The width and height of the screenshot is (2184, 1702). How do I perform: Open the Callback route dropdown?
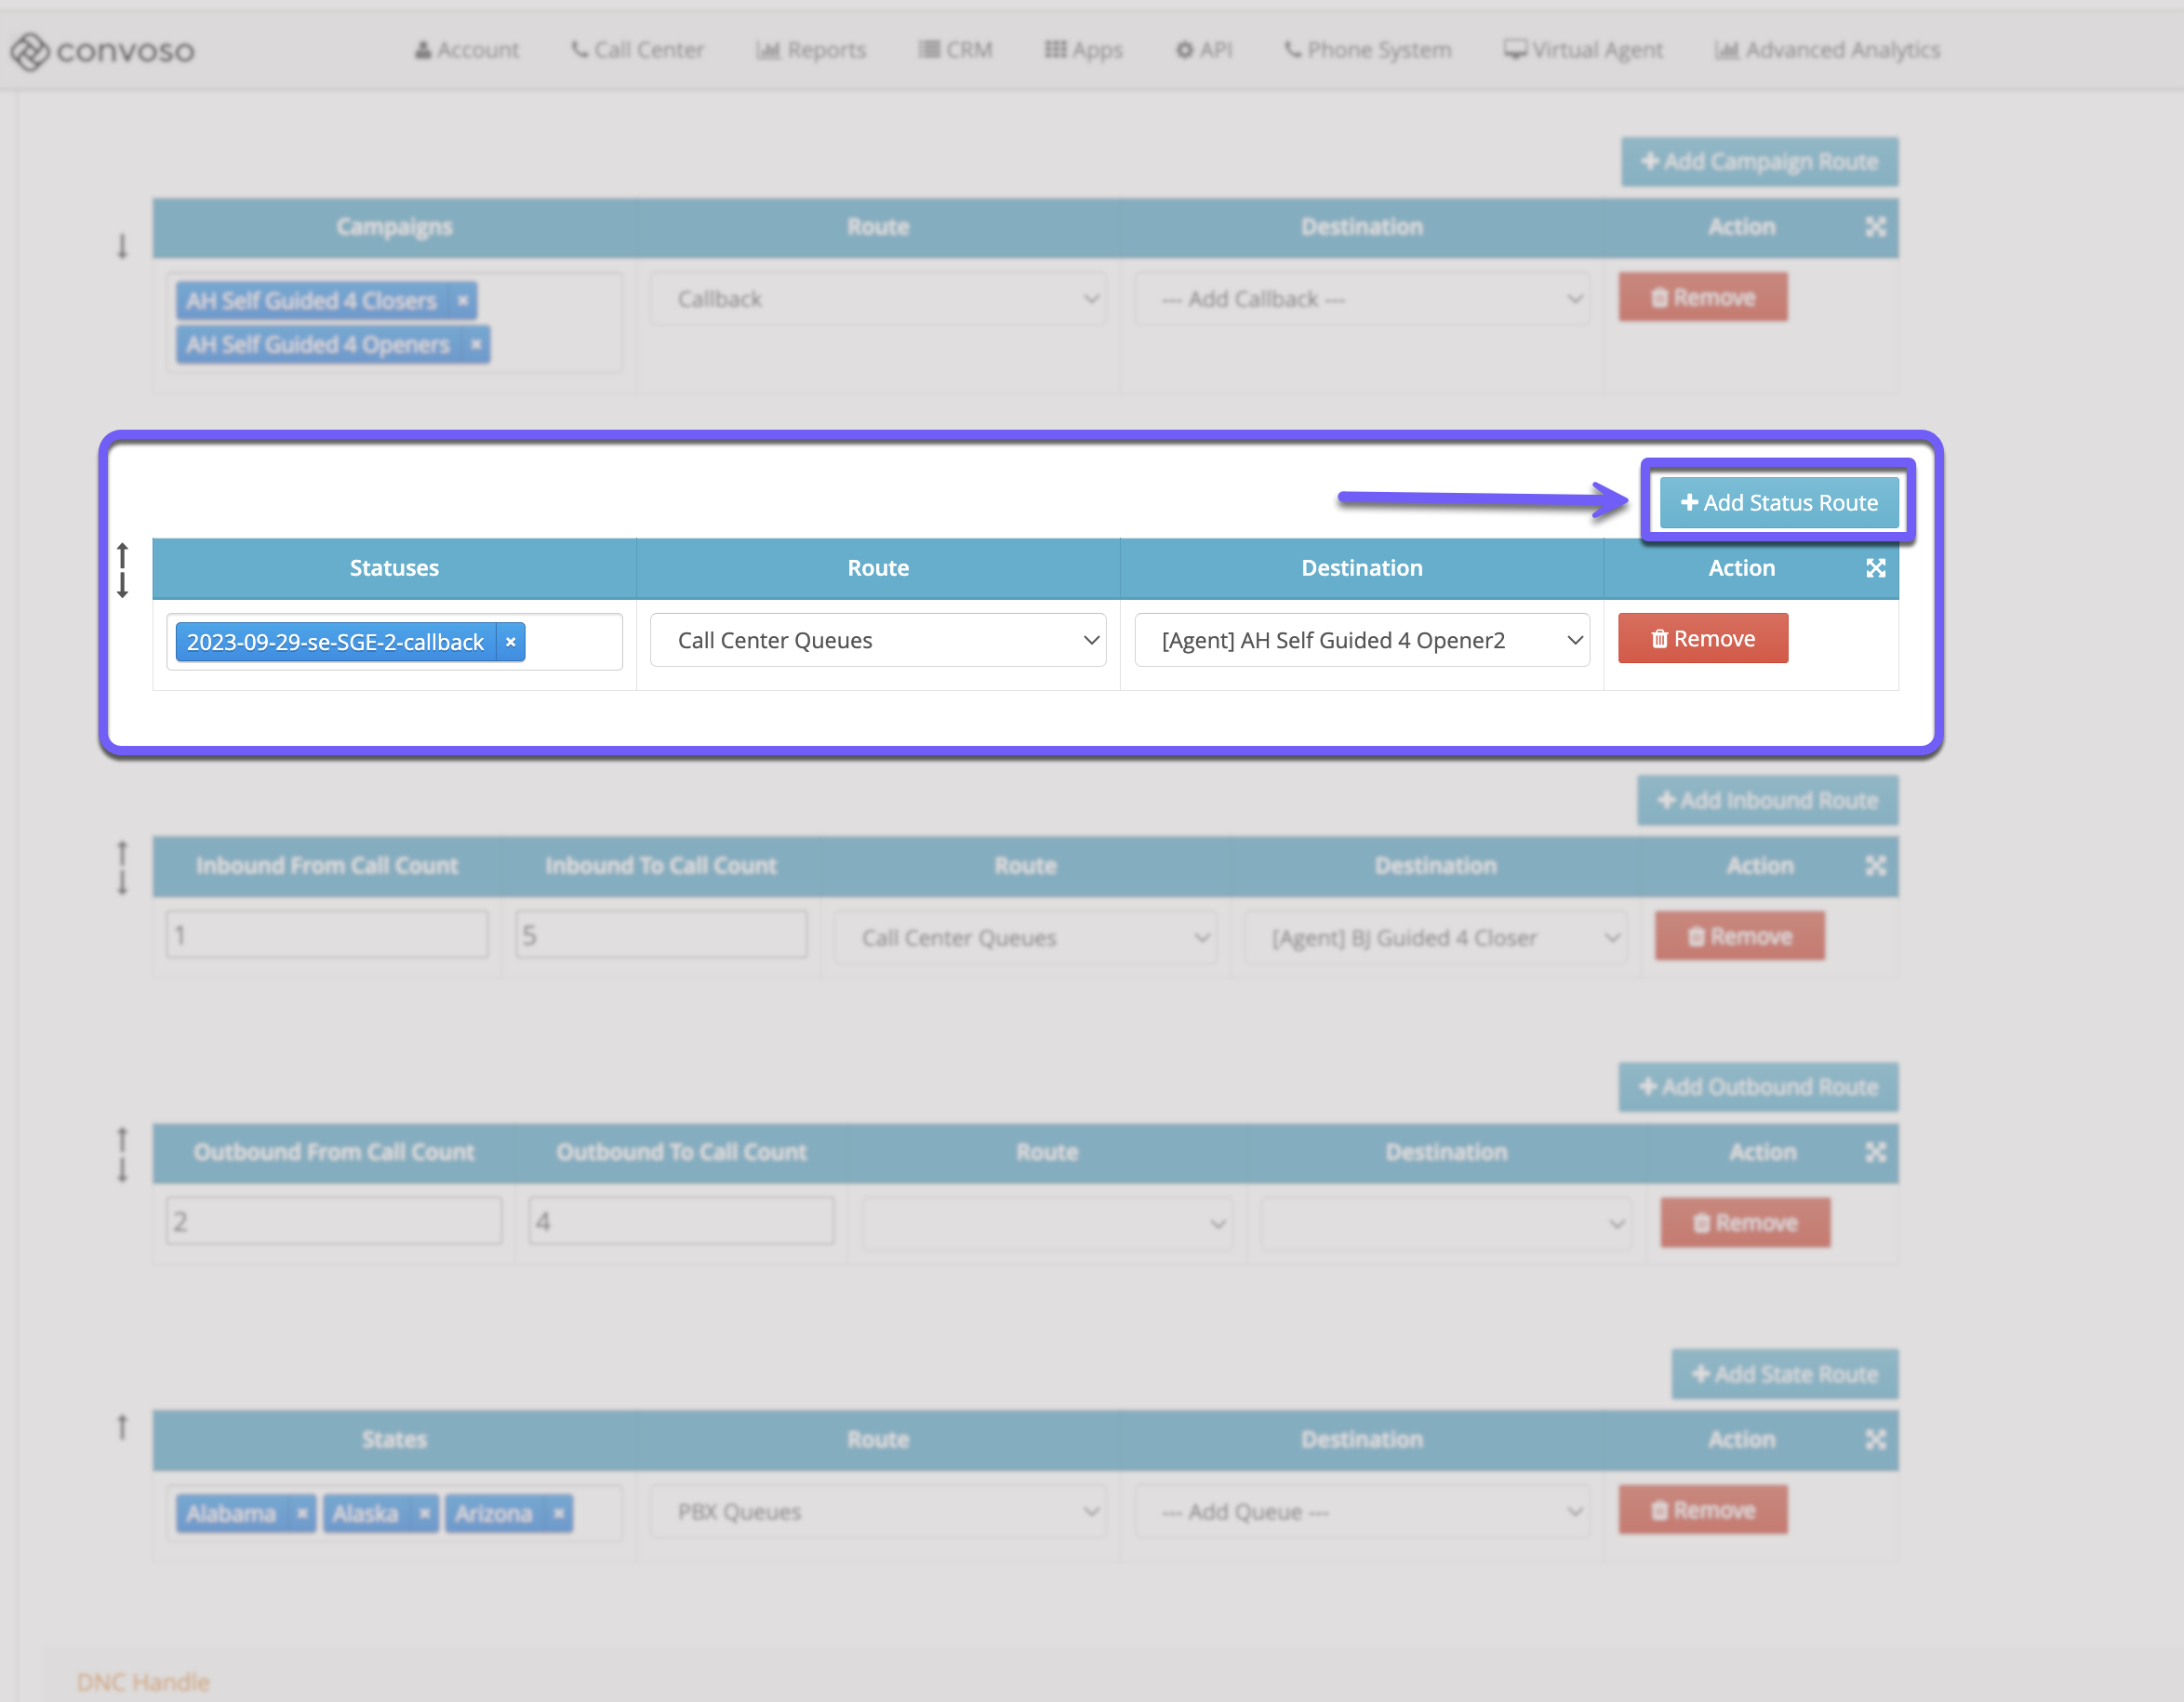click(877, 299)
